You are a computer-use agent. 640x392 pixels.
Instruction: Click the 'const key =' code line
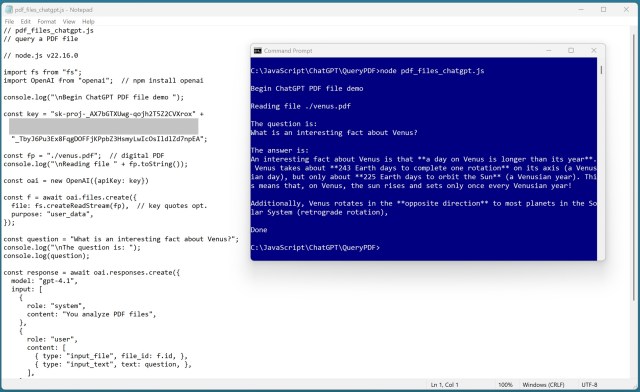(103, 114)
